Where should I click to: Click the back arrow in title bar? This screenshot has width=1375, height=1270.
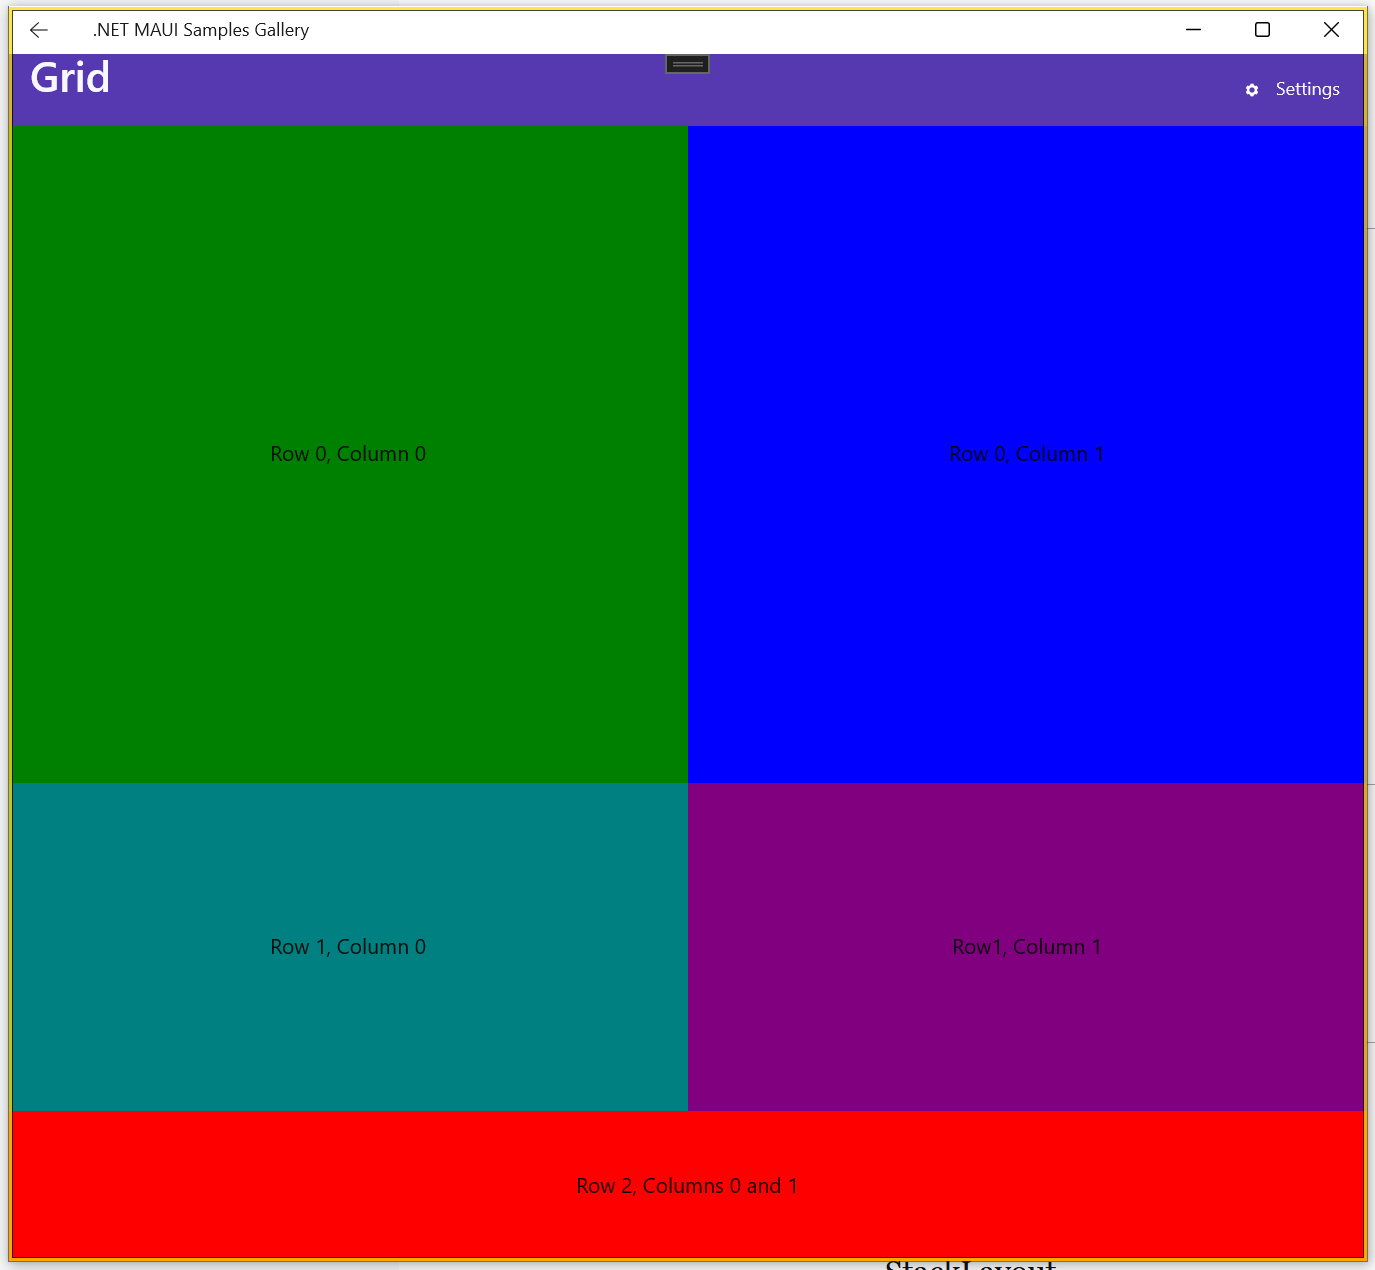pos(39,30)
